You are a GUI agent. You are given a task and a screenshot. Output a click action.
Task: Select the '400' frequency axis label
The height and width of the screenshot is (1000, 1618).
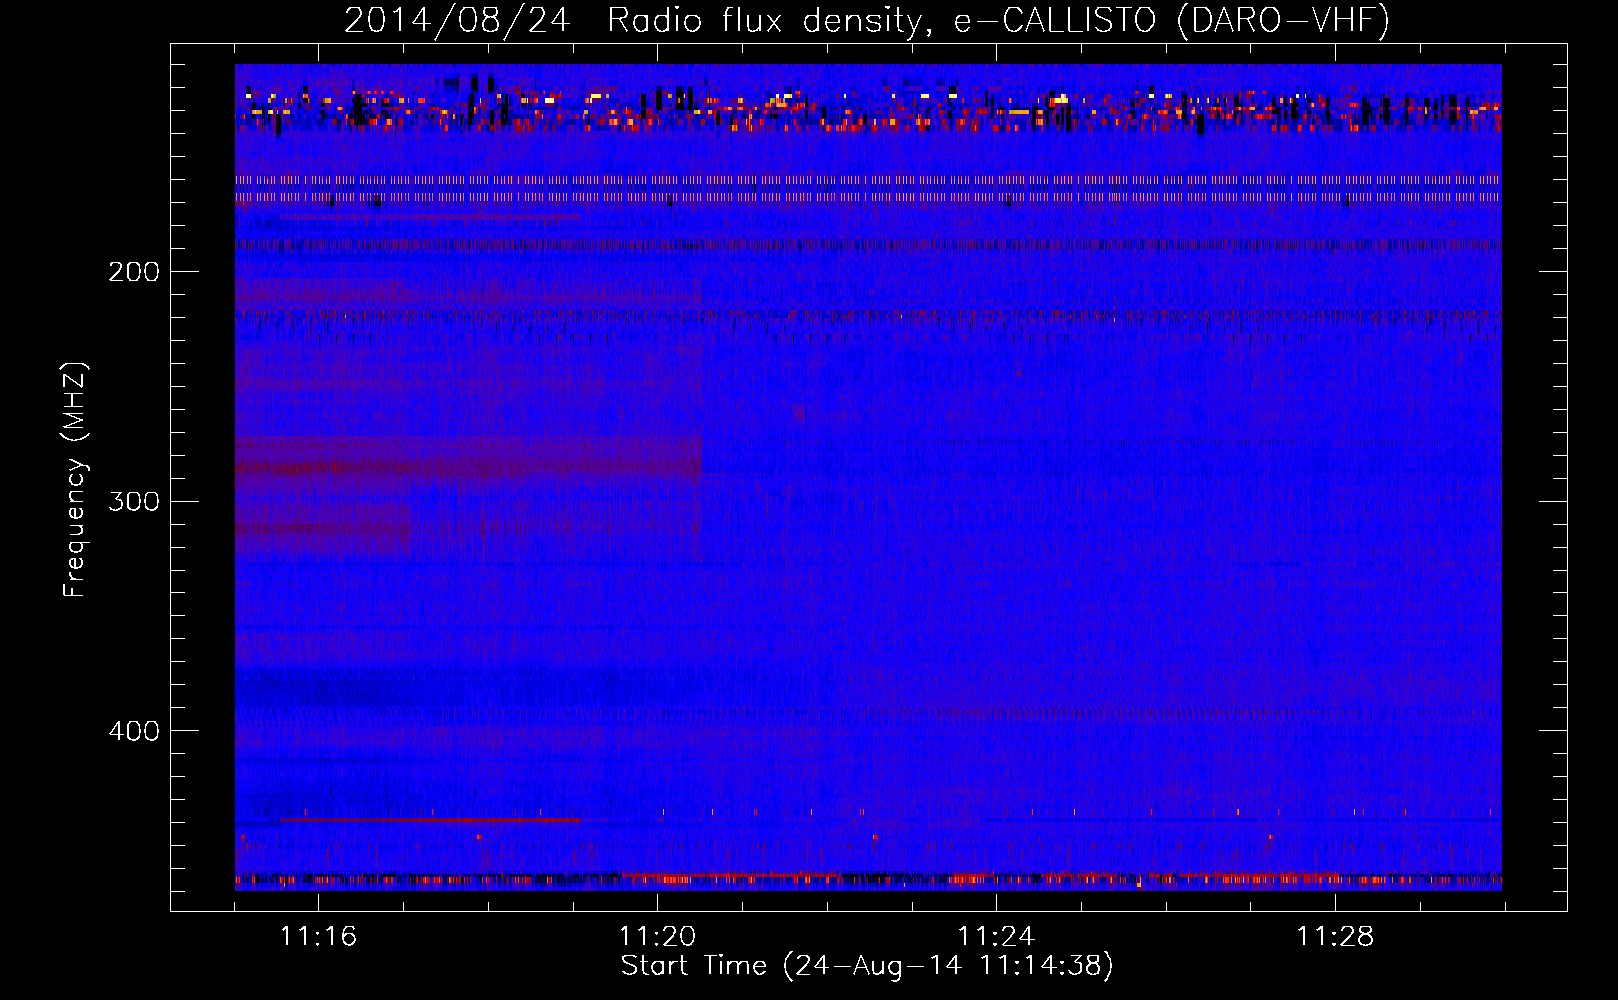134,731
